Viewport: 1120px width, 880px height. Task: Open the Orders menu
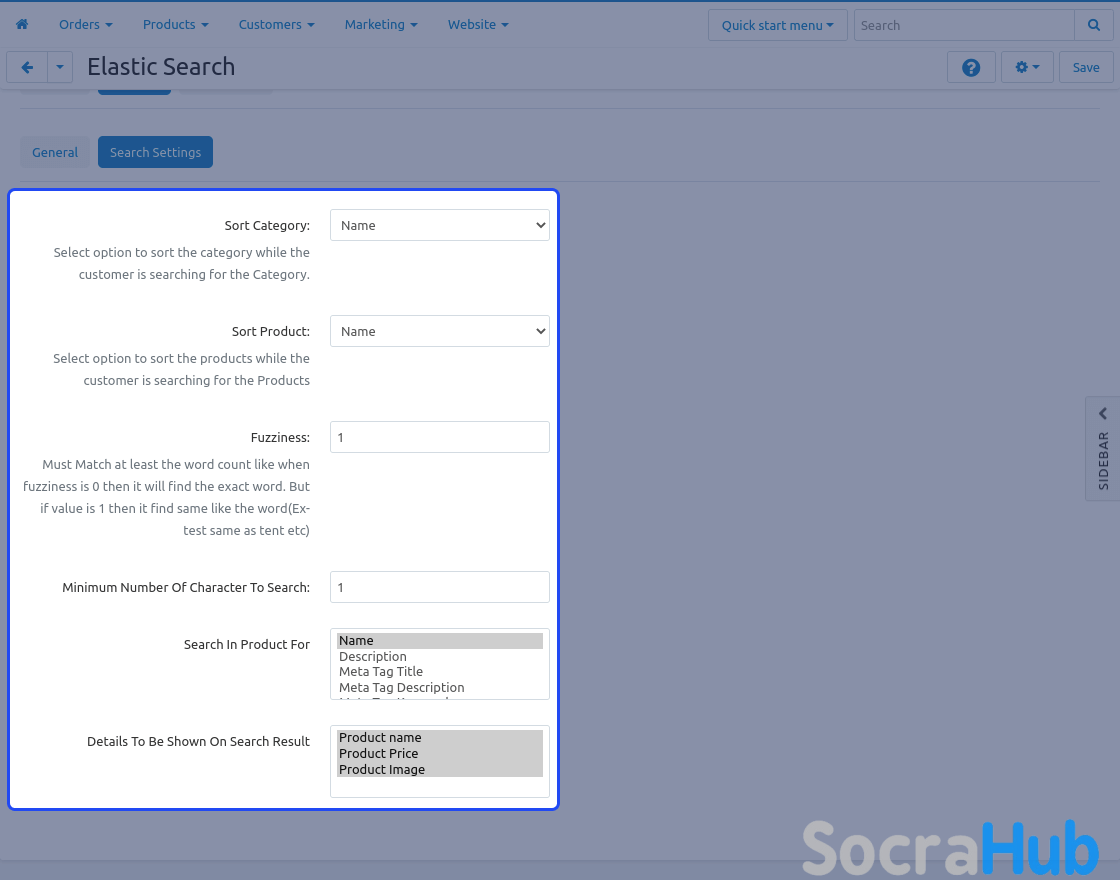pos(85,24)
